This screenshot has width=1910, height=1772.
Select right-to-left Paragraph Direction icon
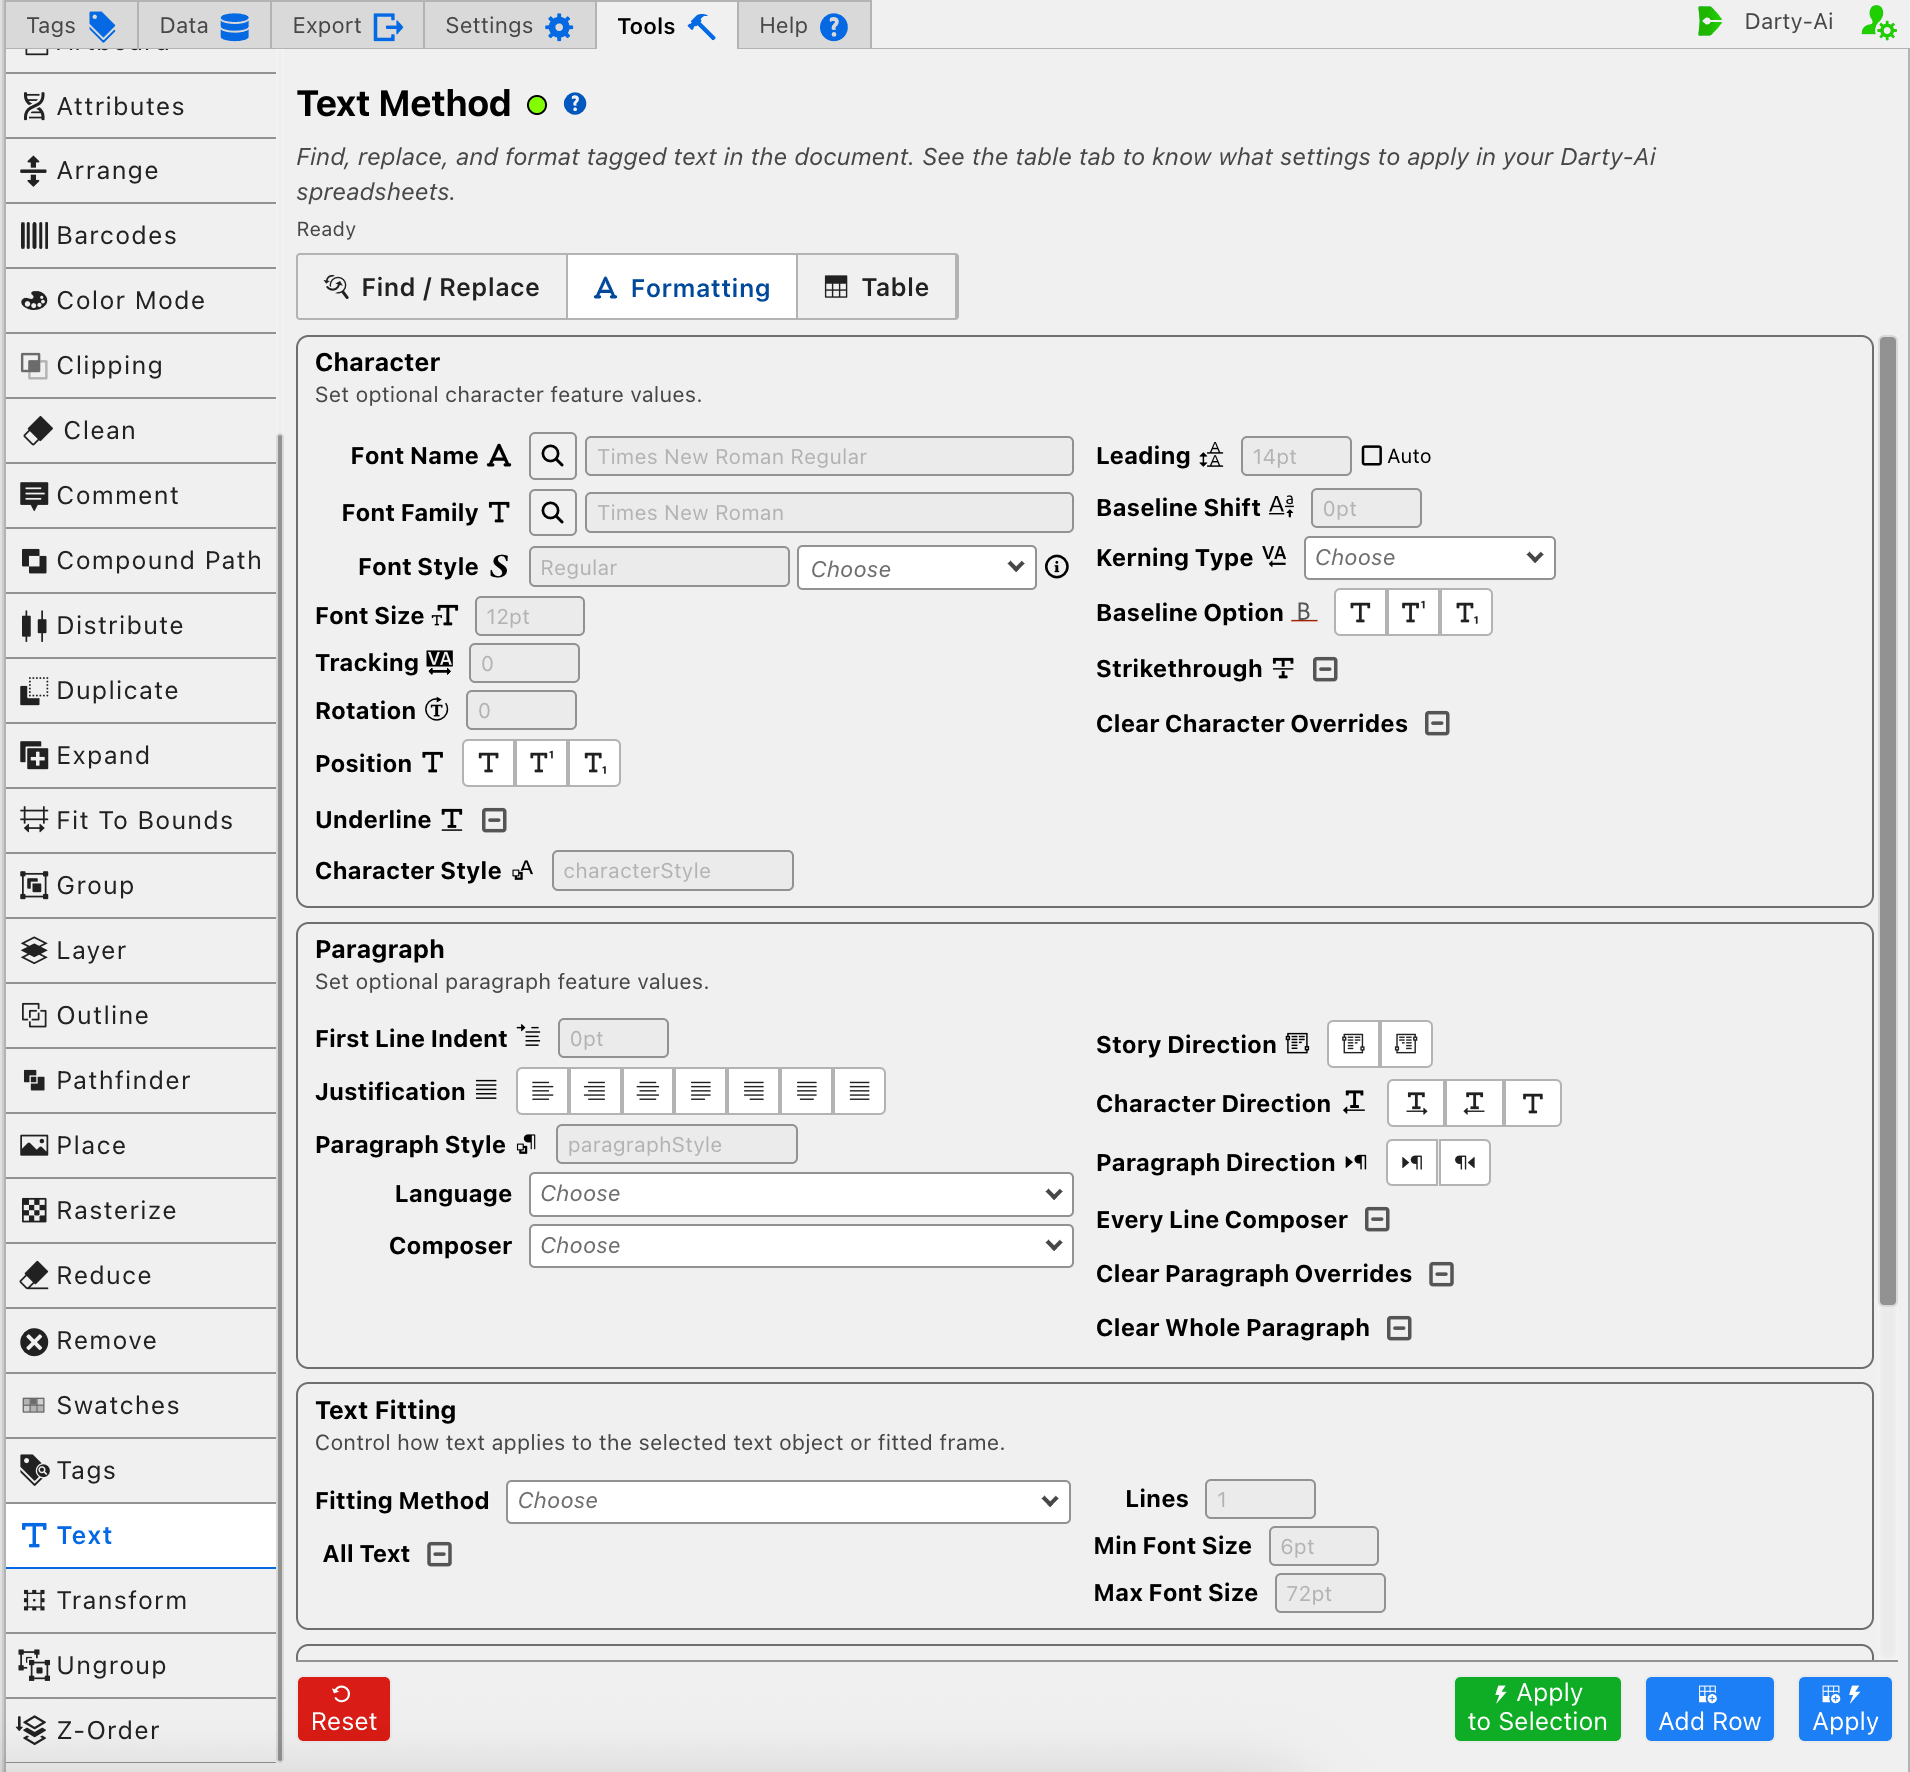click(1465, 1162)
